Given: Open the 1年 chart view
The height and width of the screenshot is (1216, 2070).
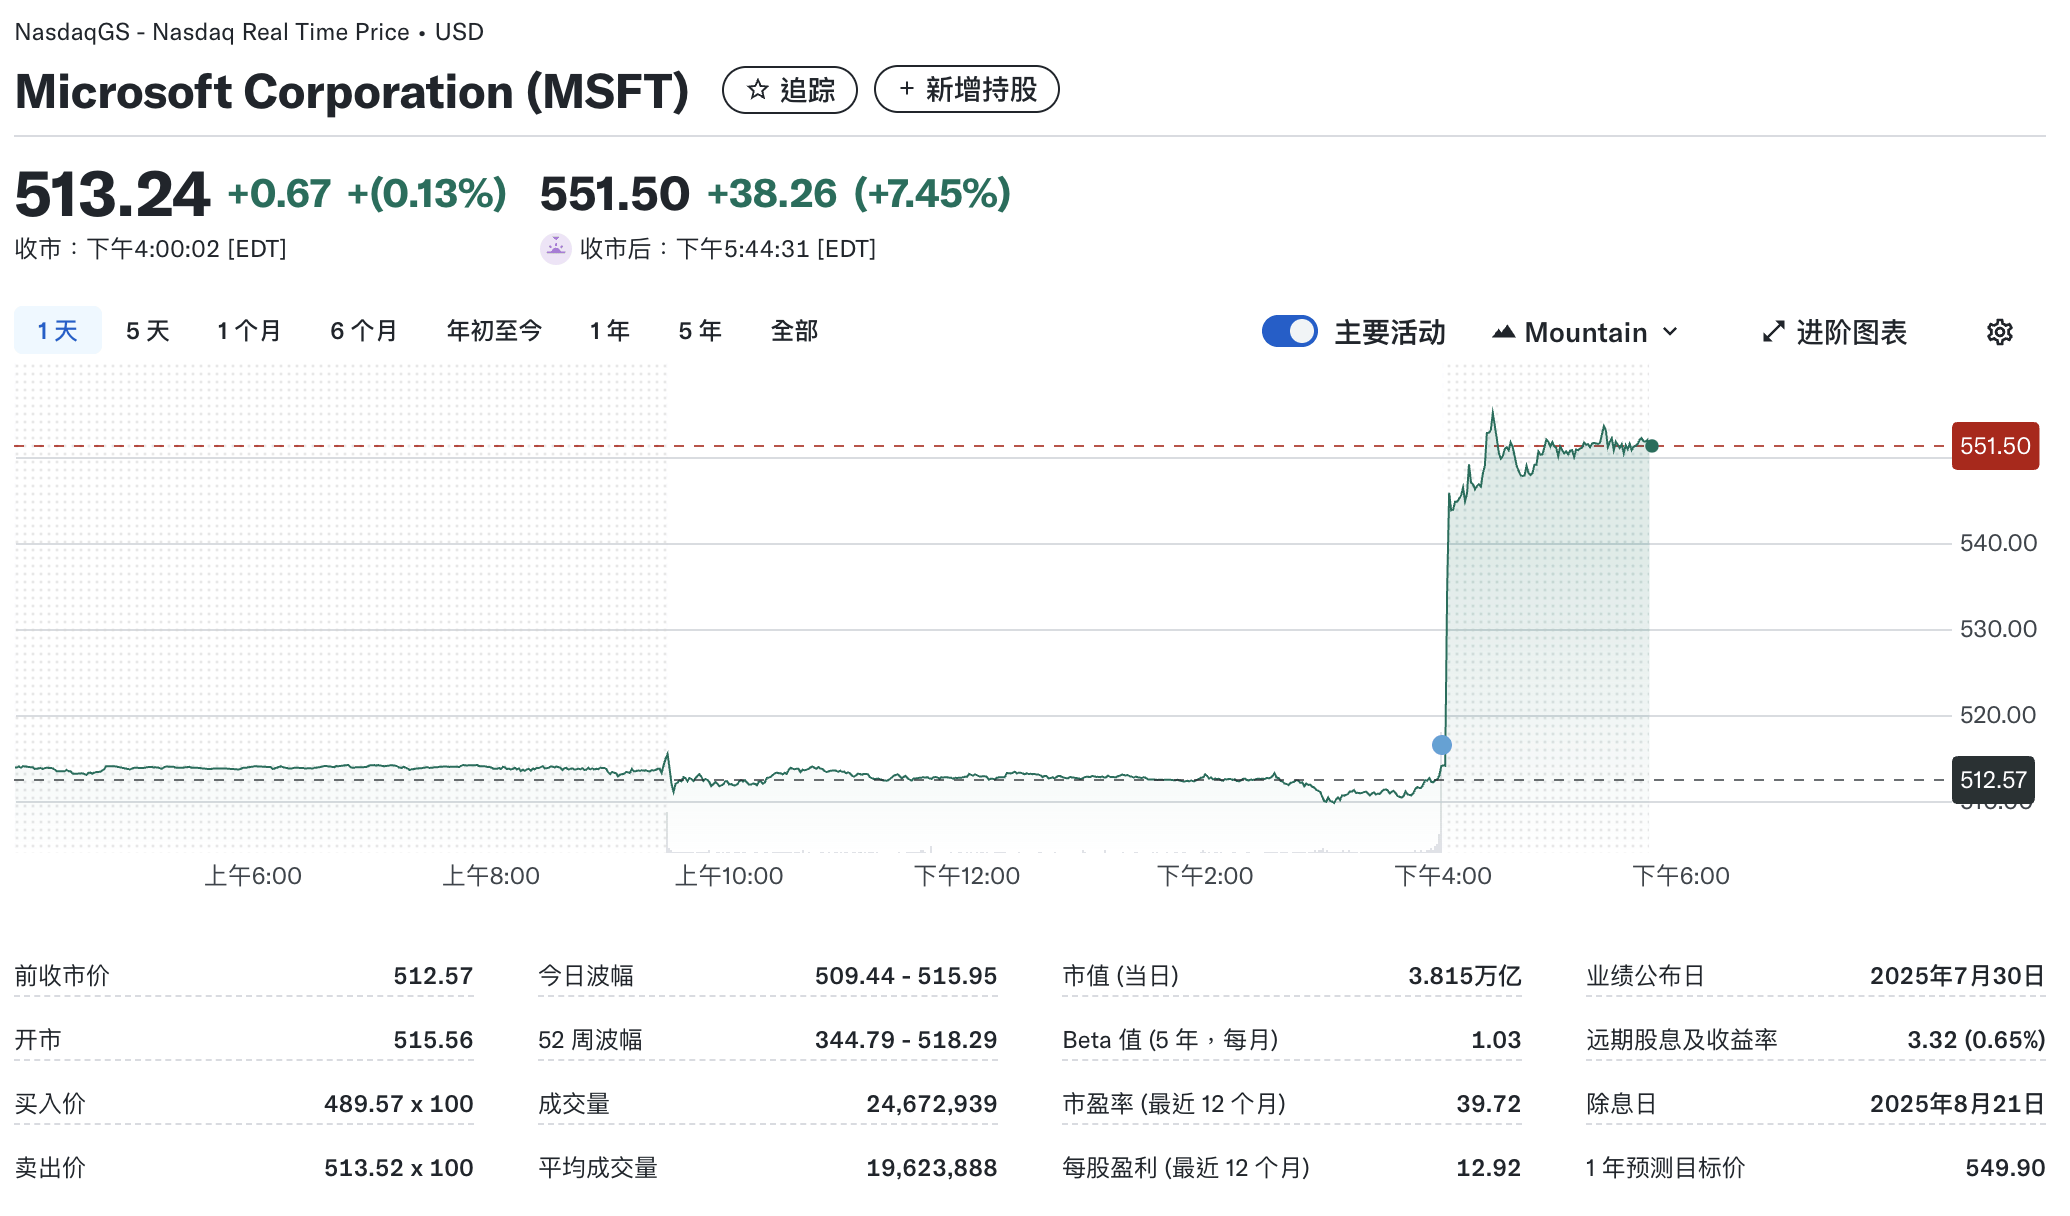Looking at the screenshot, I should [x=609, y=330].
